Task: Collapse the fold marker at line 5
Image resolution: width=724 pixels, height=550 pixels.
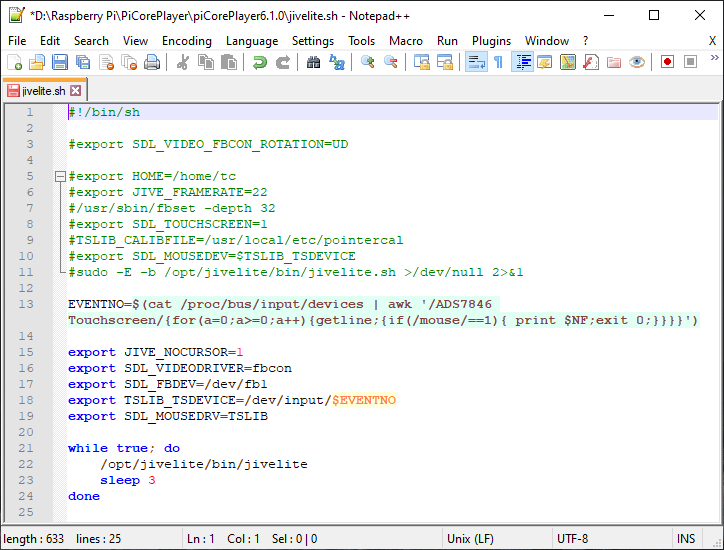Action: pos(60,176)
